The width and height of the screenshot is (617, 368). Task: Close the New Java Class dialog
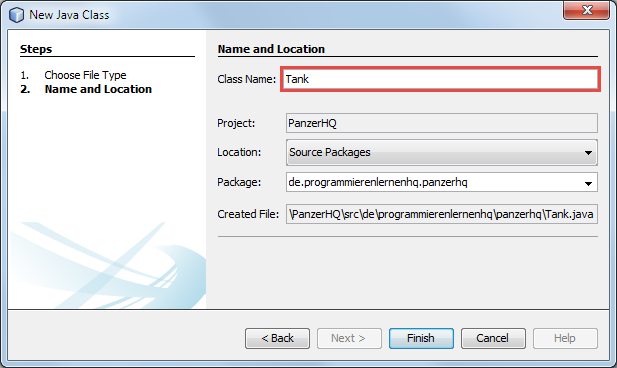tap(586, 10)
